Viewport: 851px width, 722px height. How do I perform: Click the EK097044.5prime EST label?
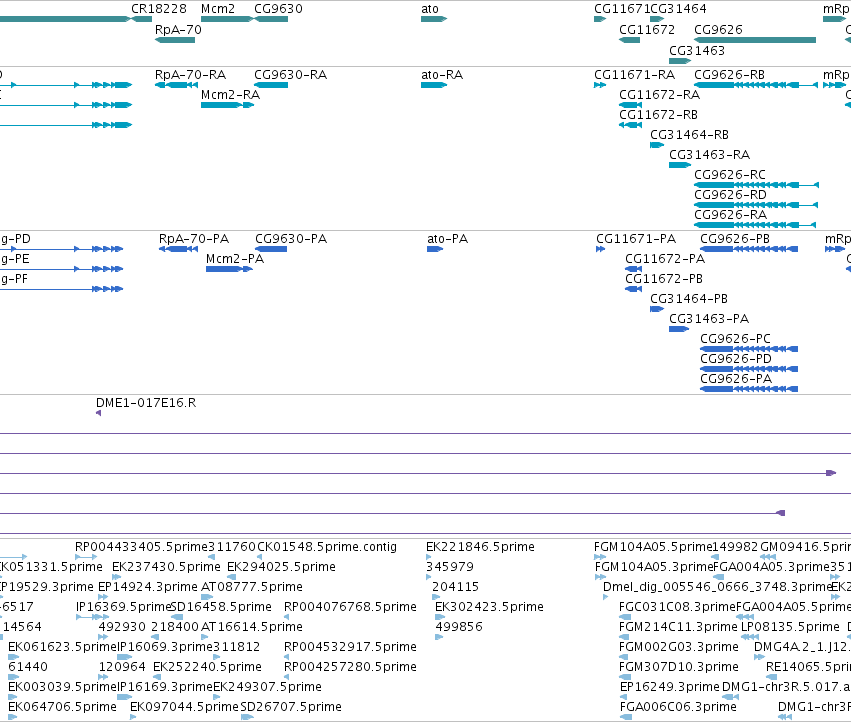pos(185,707)
